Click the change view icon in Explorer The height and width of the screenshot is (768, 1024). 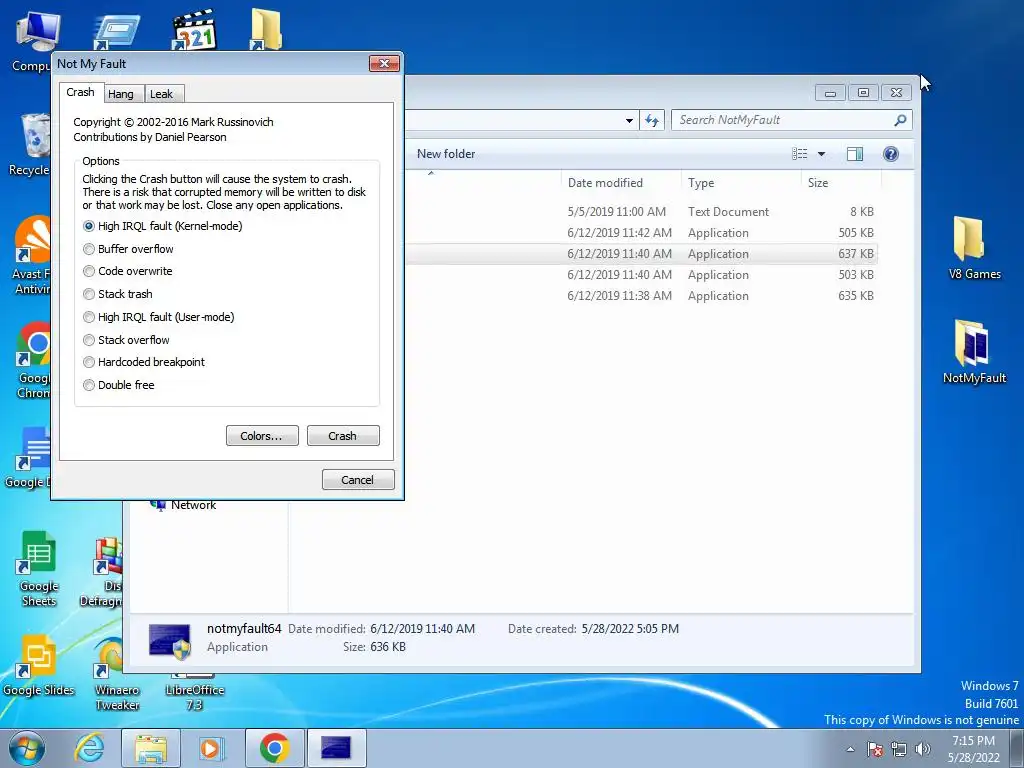point(800,154)
